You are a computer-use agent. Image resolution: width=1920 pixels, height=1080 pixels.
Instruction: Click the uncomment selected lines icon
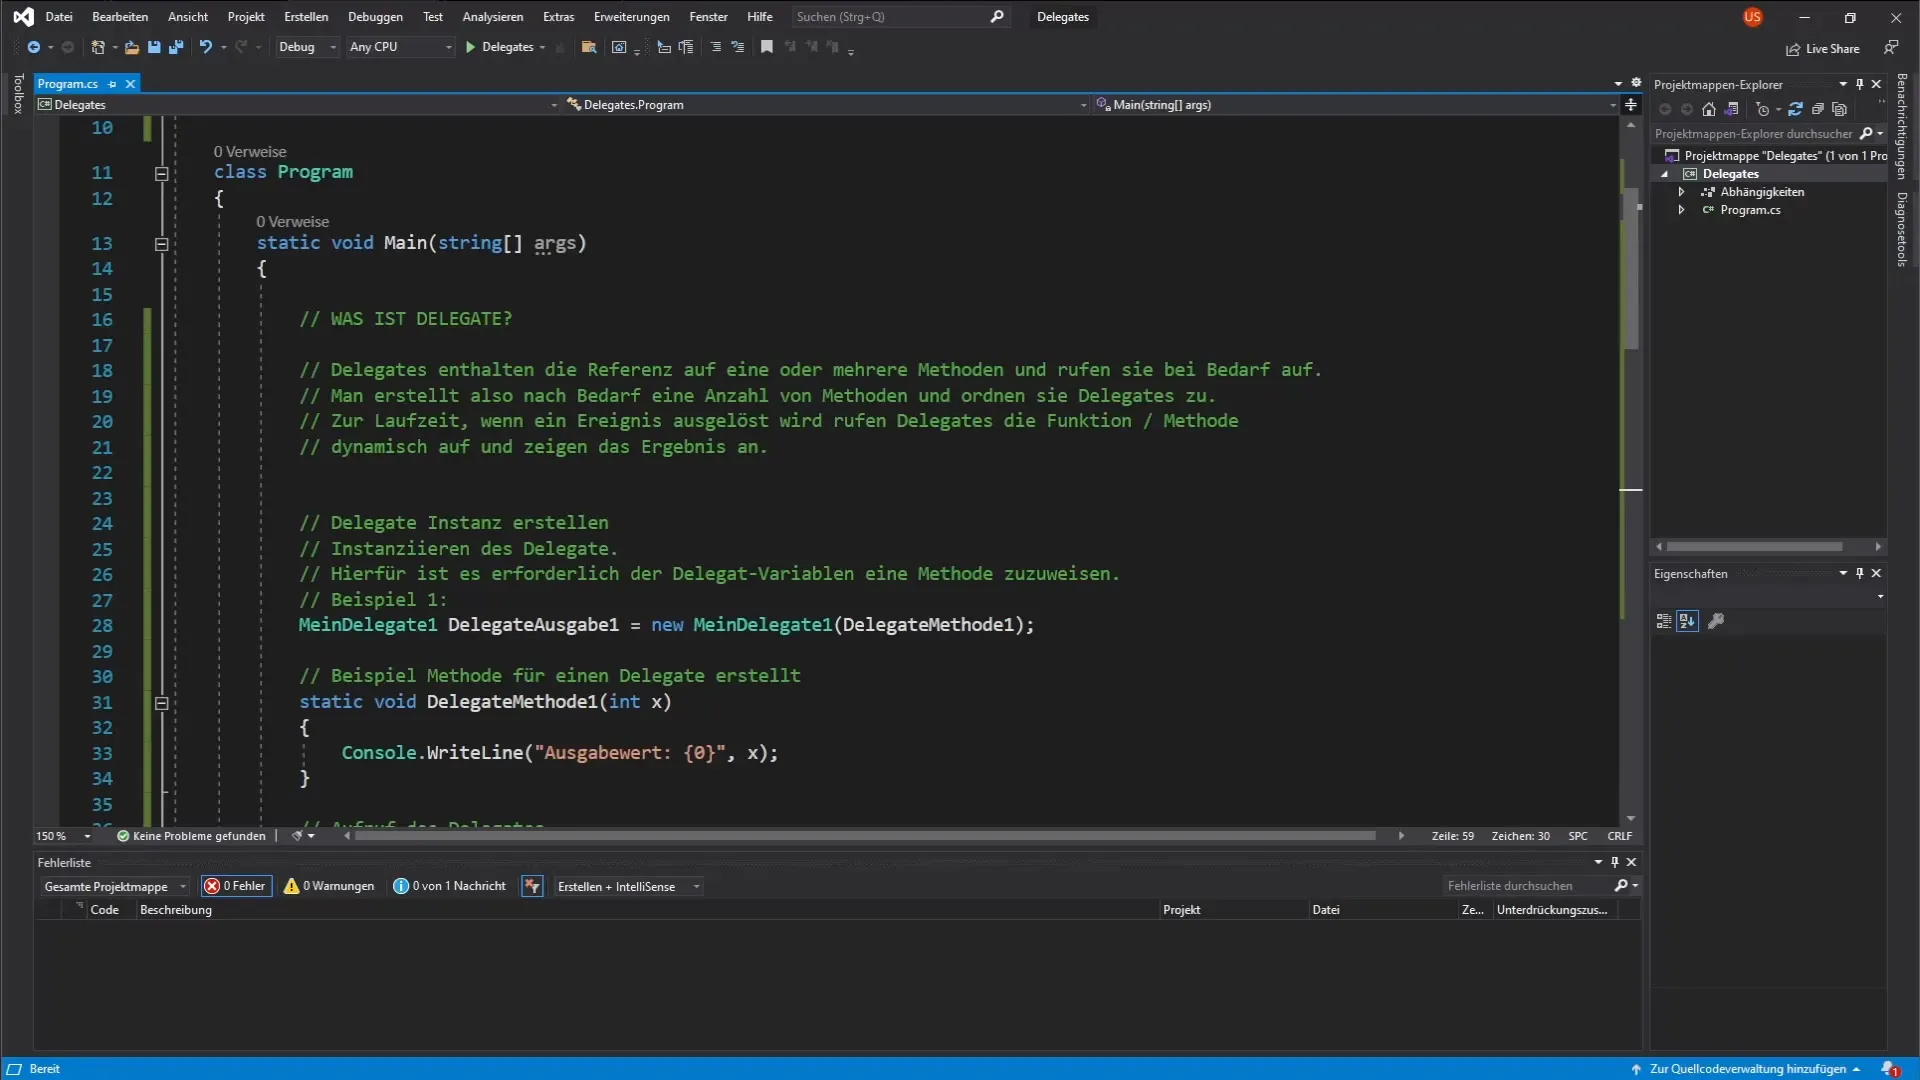(738, 47)
